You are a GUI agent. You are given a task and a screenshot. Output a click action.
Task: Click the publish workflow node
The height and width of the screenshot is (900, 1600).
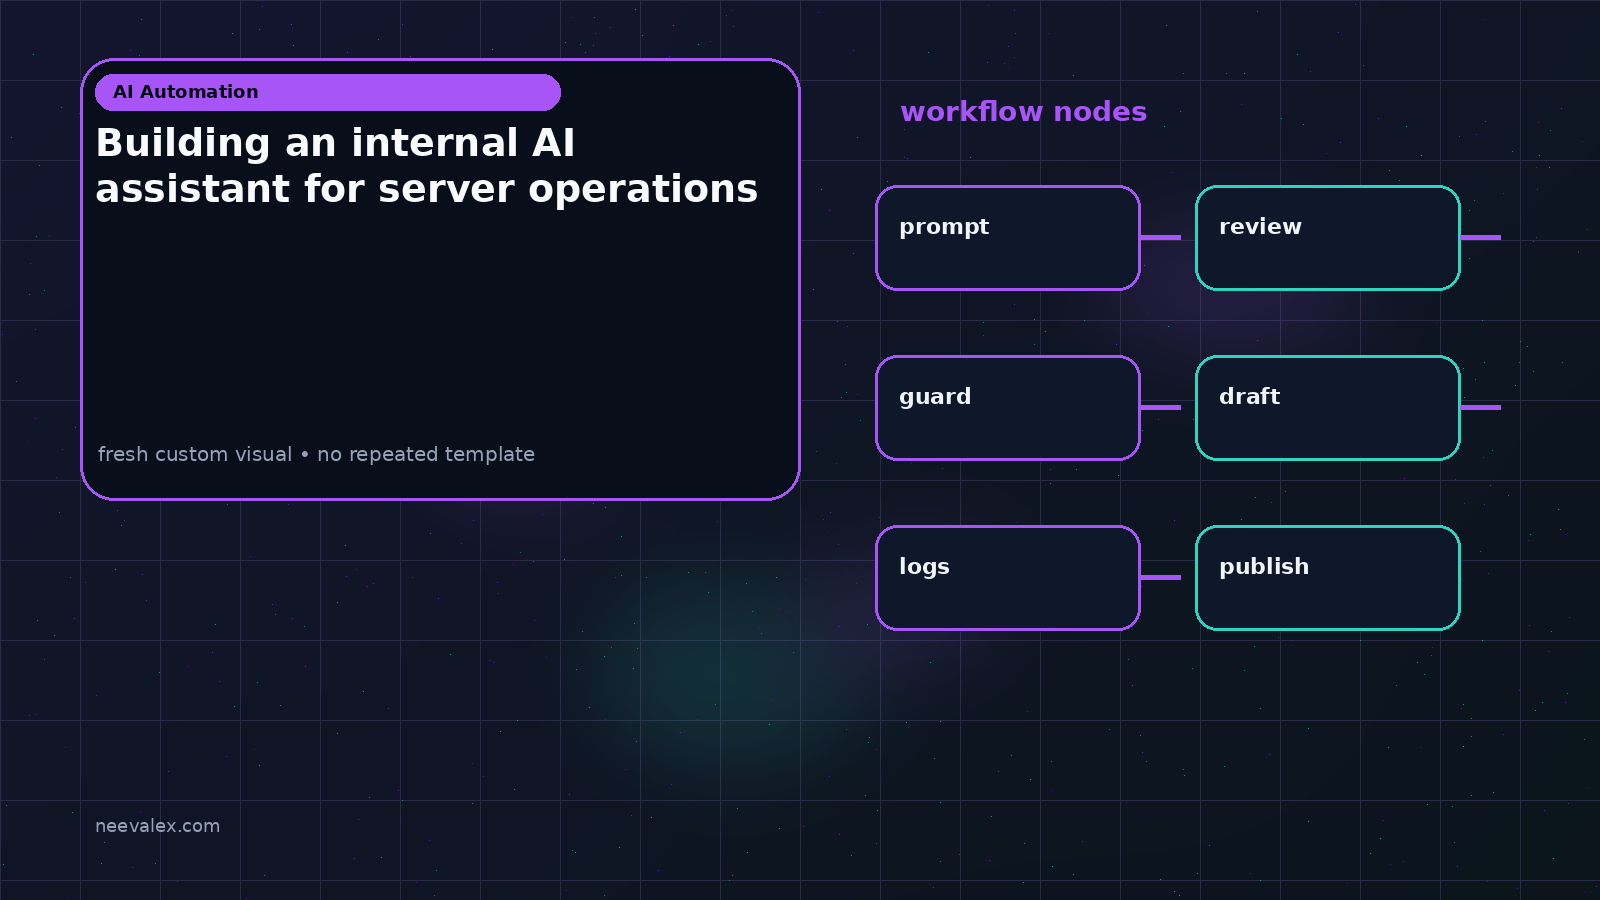[1328, 578]
